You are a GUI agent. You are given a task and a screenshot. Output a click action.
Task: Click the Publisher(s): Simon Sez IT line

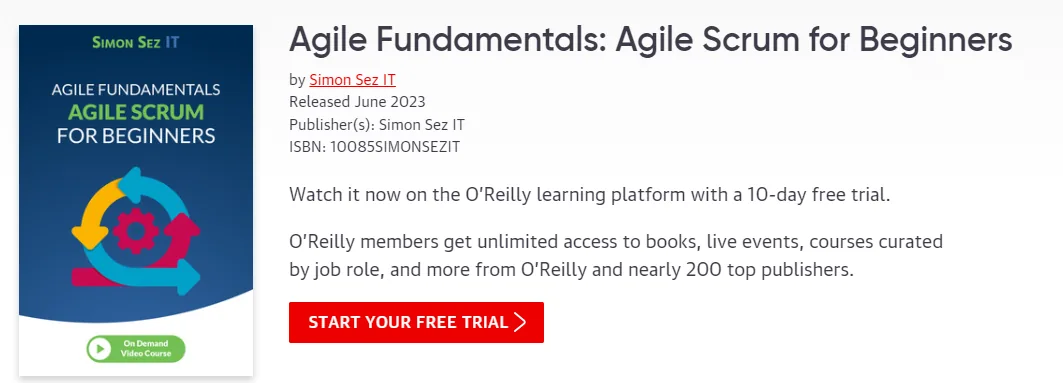coord(377,125)
